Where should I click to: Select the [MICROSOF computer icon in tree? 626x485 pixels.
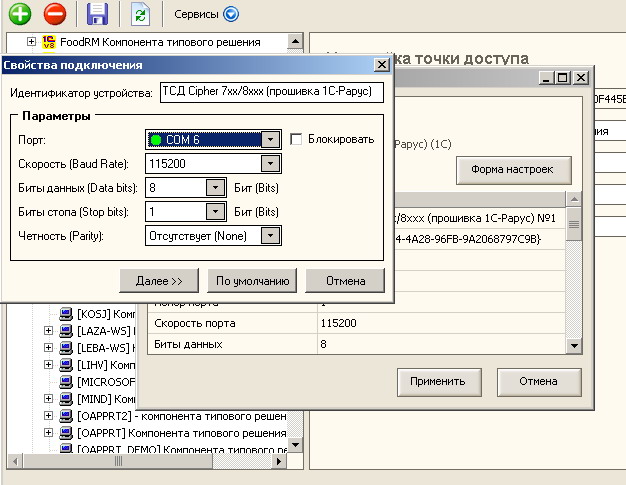tap(66, 381)
